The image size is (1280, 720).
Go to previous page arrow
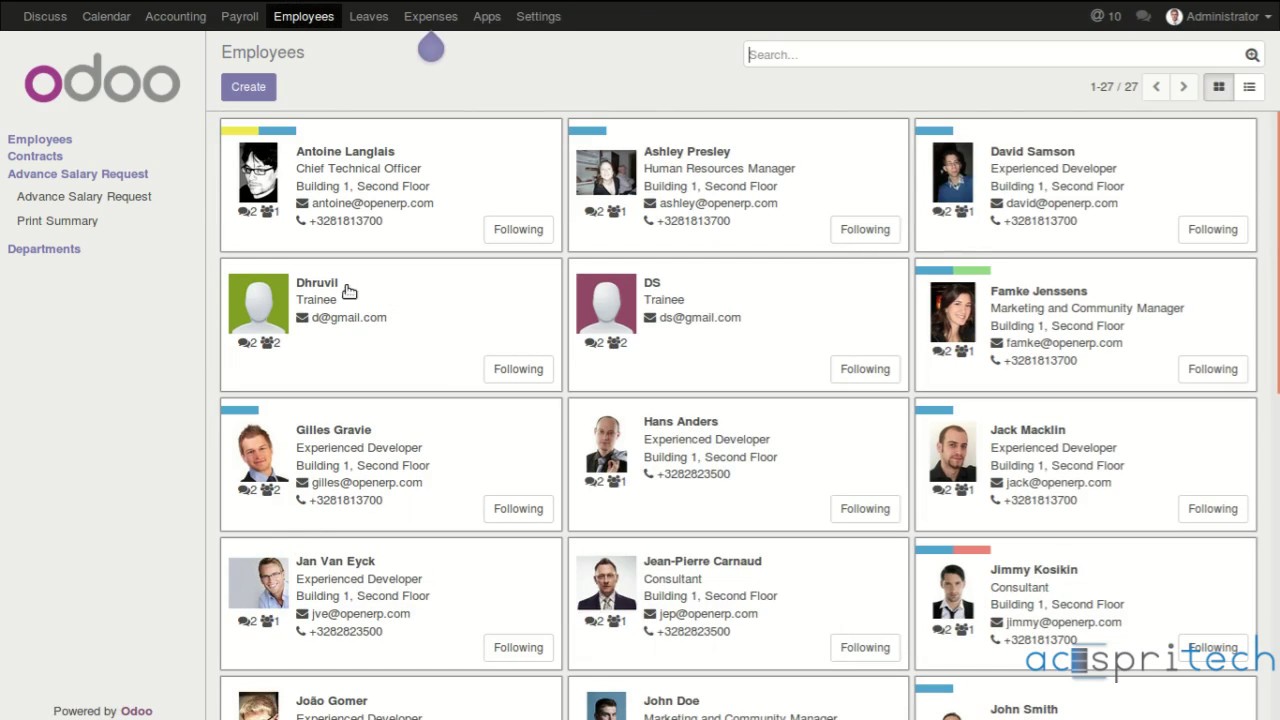tap(1156, 87)
